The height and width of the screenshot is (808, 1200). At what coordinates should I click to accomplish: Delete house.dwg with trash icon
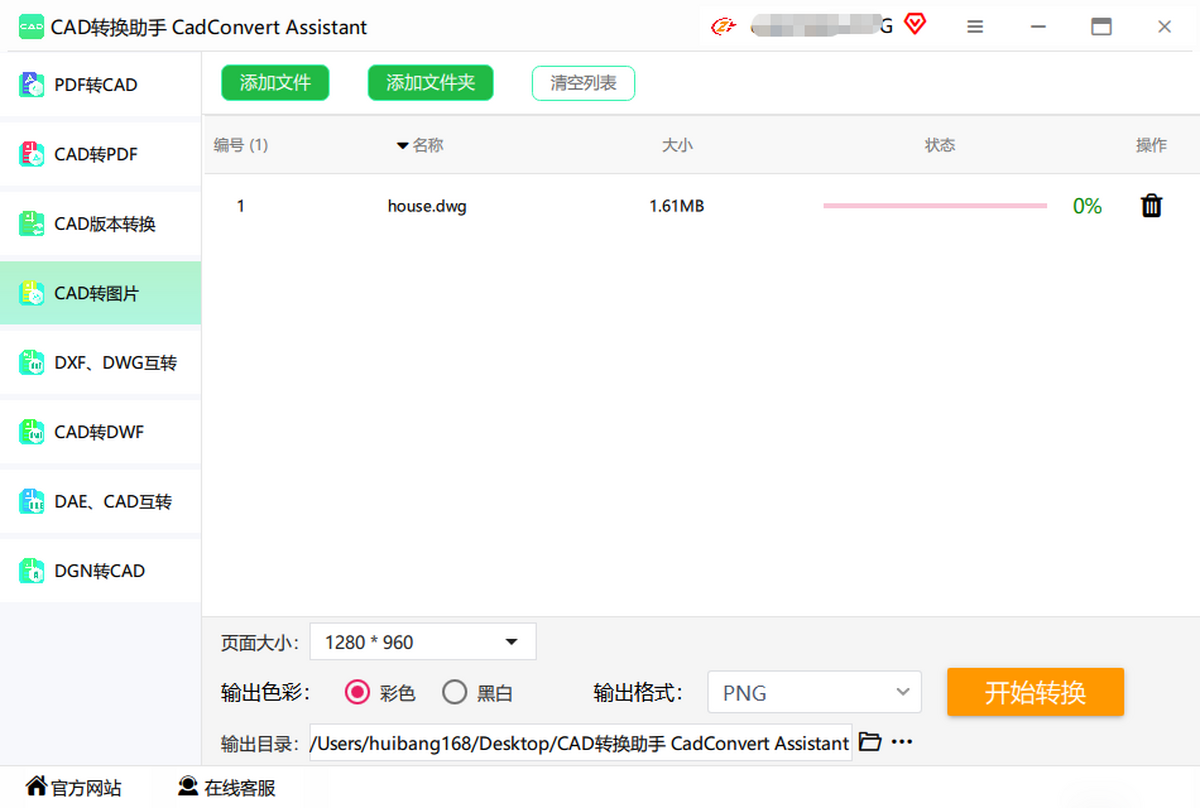1152,206
